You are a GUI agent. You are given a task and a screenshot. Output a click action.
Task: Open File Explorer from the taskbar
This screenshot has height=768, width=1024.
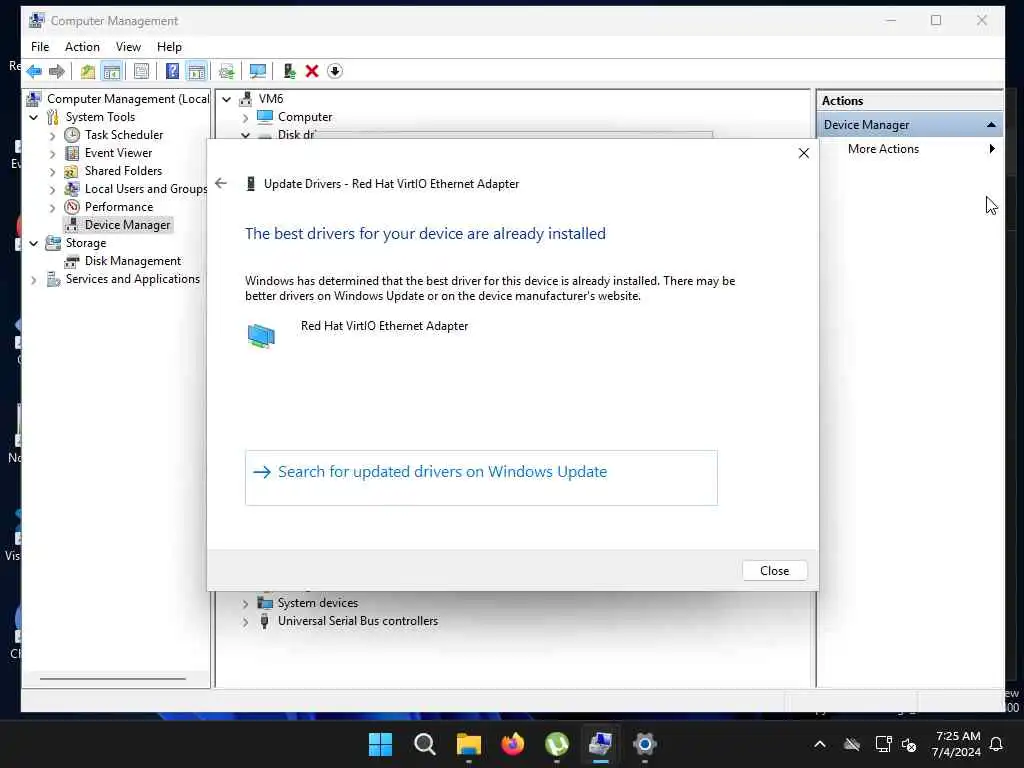click(468, 744)
